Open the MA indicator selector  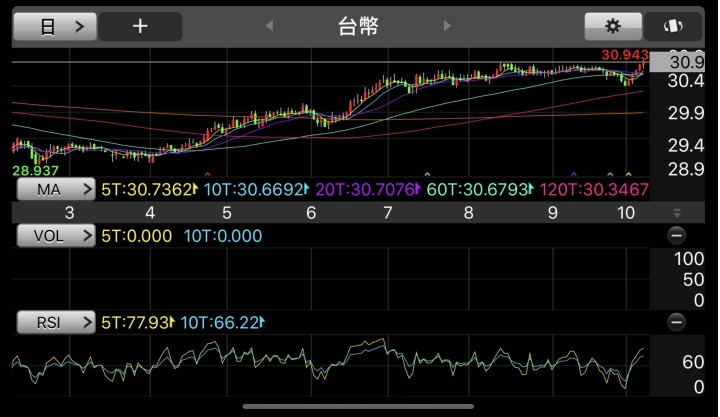(56, 189)
